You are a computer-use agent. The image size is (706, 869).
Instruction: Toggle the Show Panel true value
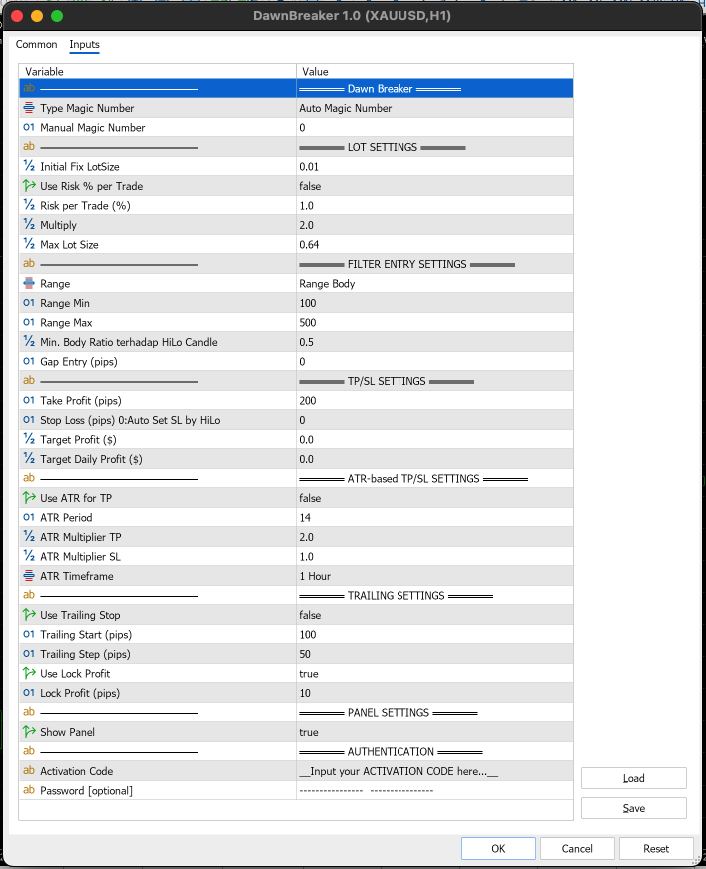click(x=434, y=732)
